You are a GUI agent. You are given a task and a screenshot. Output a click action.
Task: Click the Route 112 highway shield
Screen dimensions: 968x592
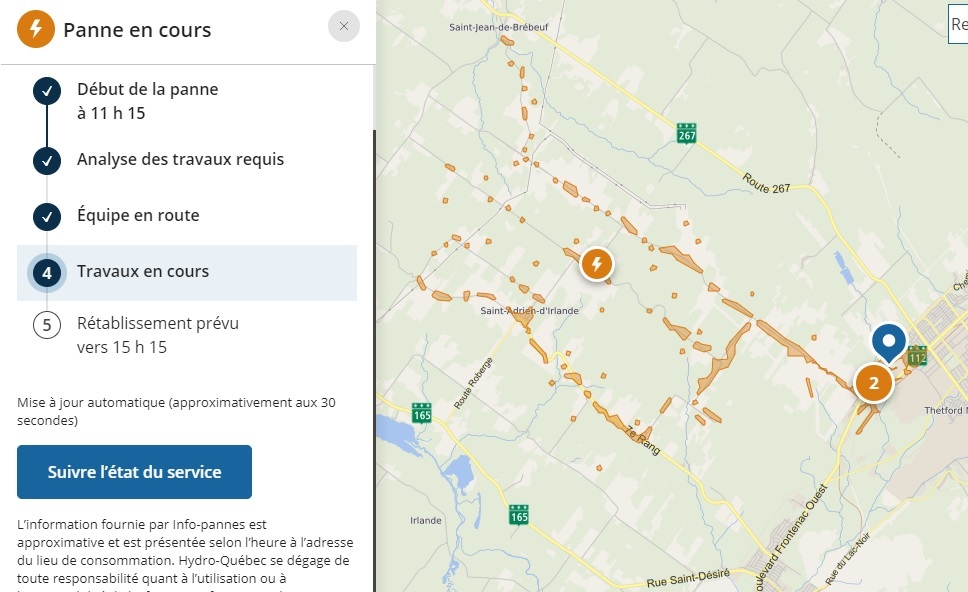point(918,355)
